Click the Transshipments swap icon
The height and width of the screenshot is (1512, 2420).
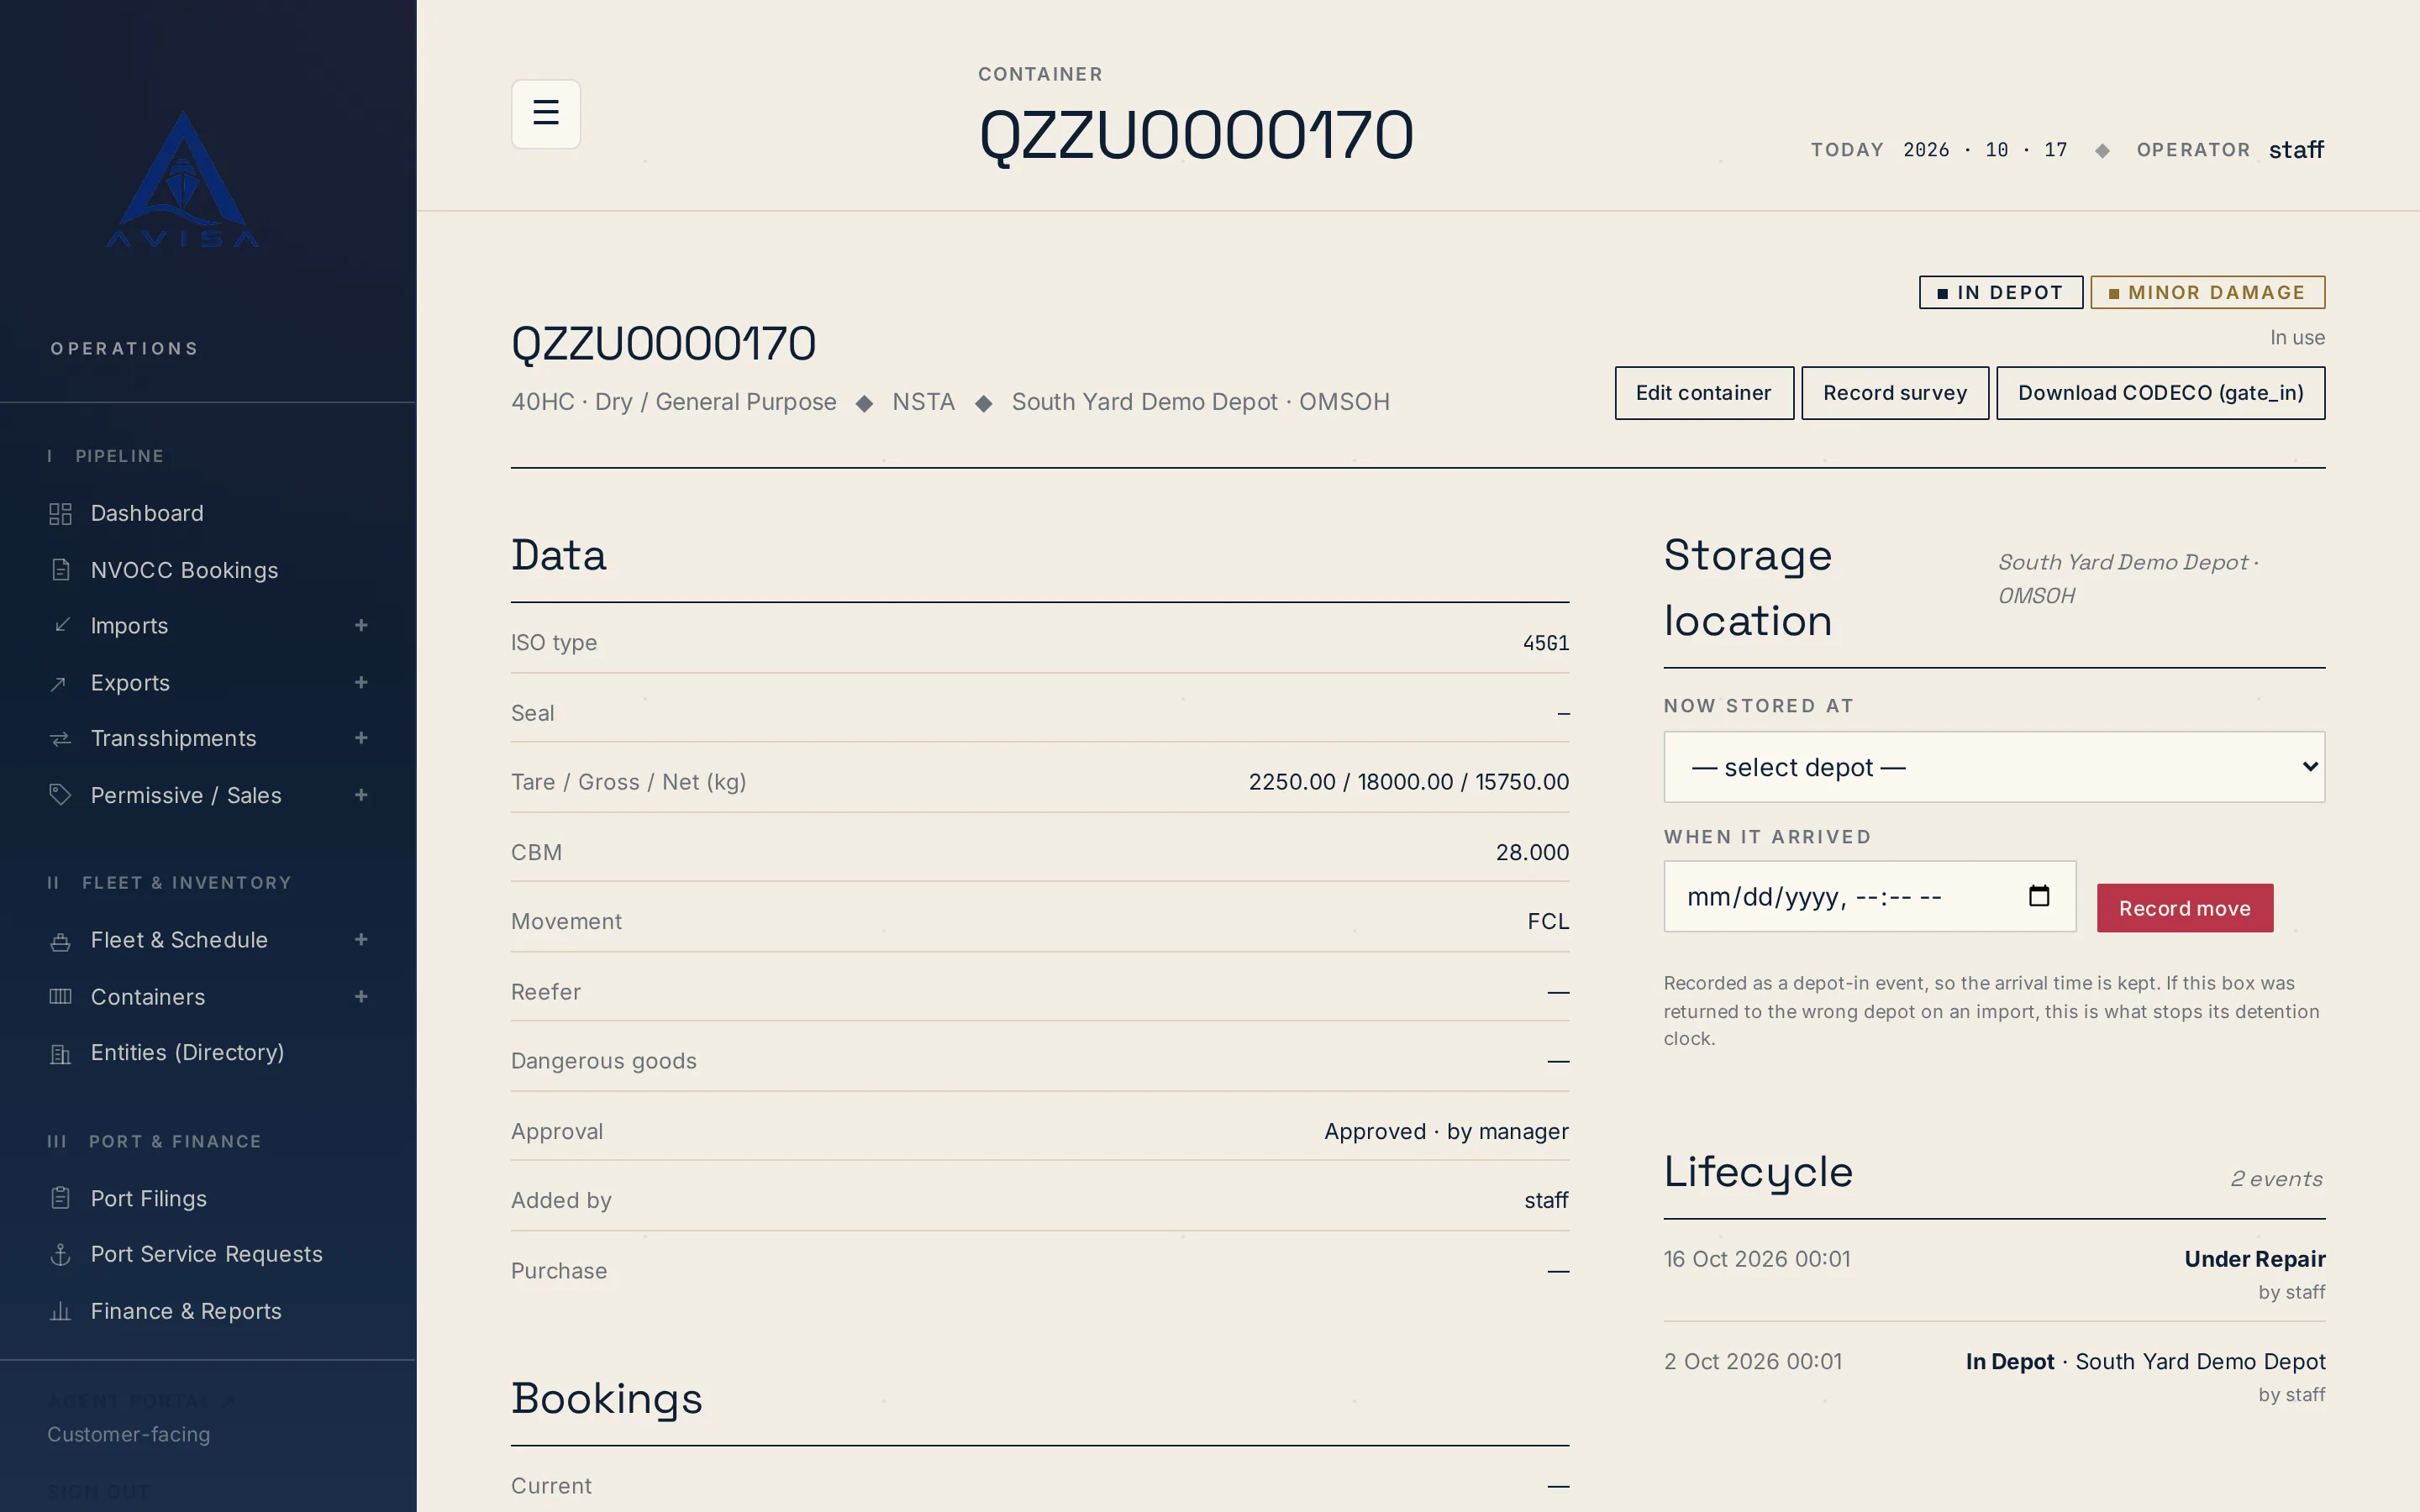pyautogui.click(x=60, y=739)
